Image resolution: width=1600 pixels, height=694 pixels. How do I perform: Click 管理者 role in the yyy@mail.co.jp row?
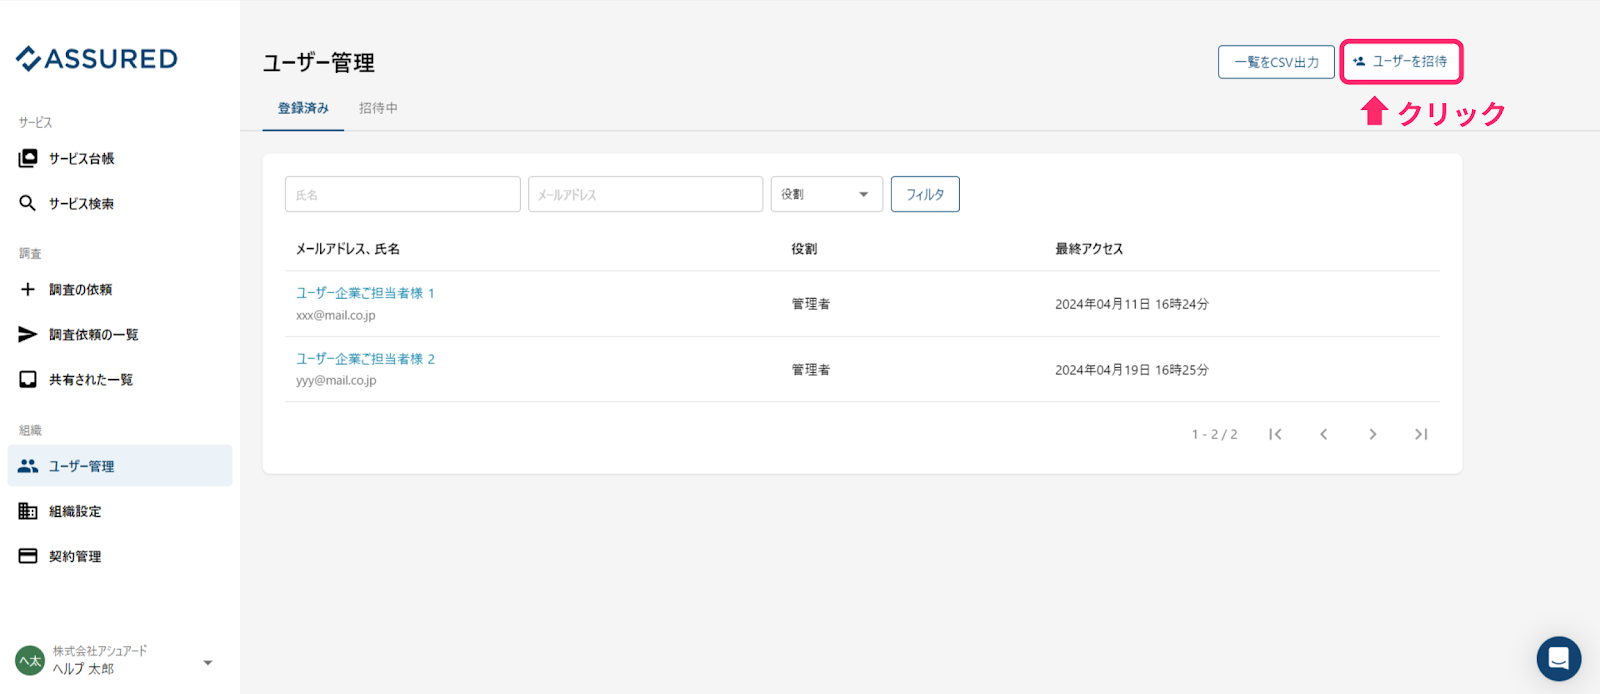click(x=811, y=370)
